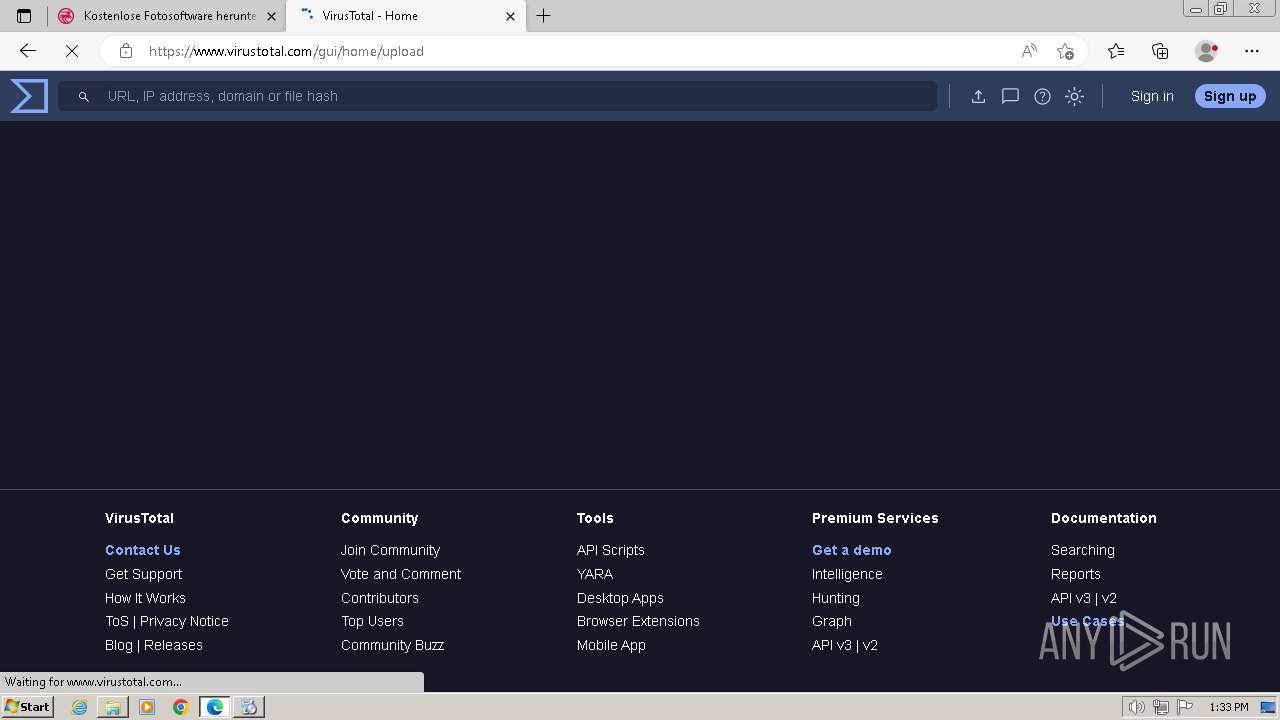Open the comments speech bubble icon
Screen dimensions: 1280x720
pyautogui.click(x=1010, y=96)
